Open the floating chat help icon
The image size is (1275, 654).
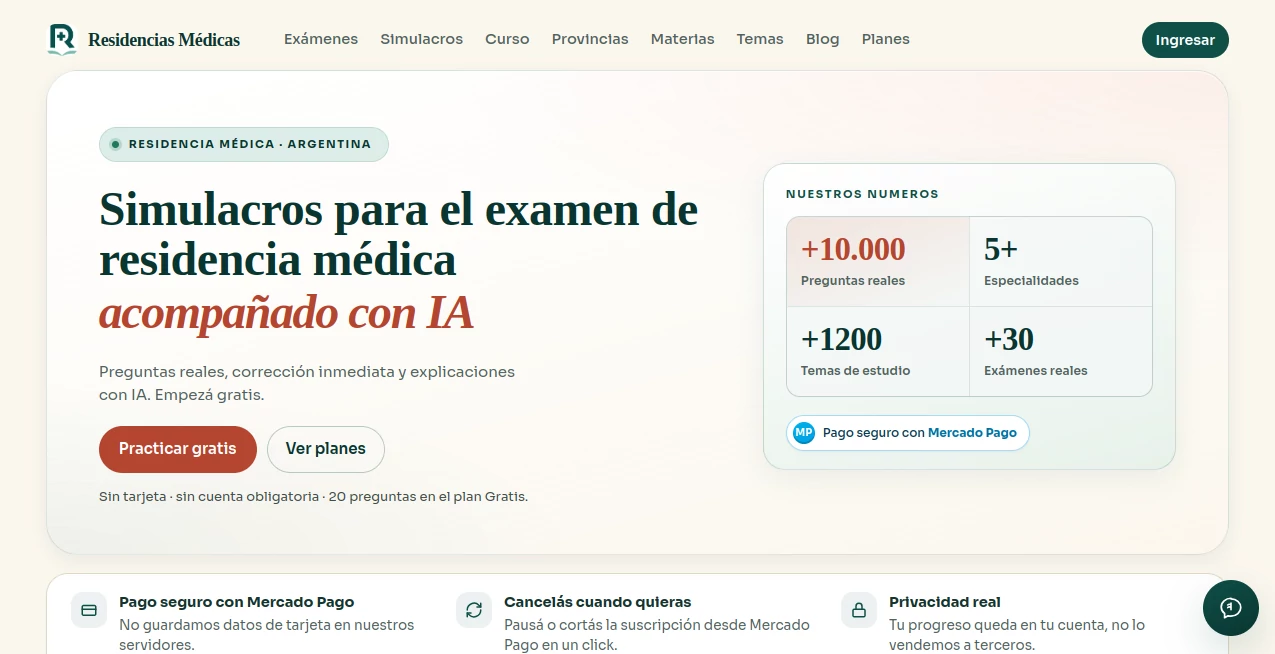tap(1231, 608)
